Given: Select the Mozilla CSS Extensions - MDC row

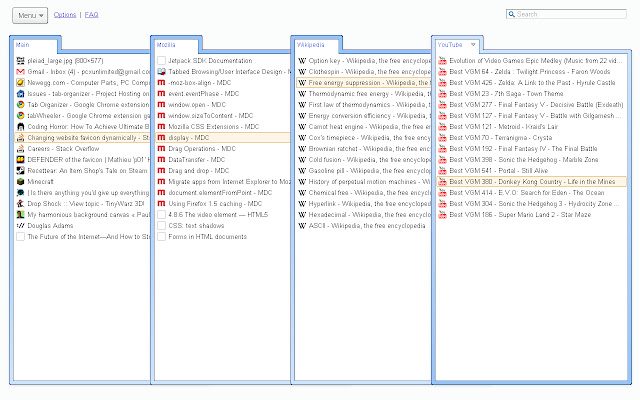Looking at the screenshot, I should point(223,127).
